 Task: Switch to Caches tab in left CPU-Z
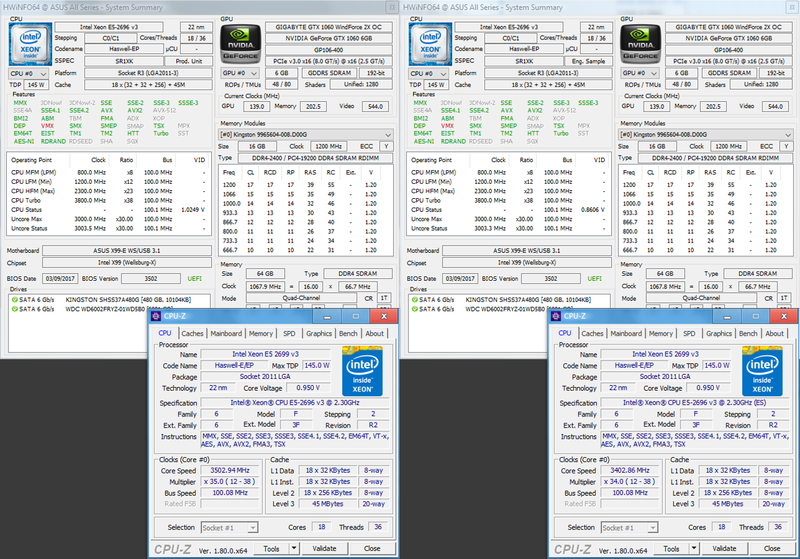coord(192,334)
